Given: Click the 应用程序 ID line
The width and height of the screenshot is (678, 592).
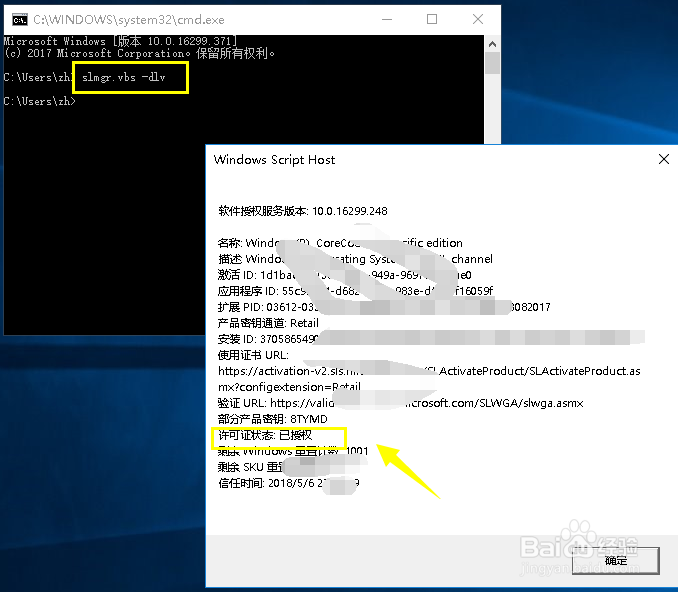Looking at the screenshot, I should (x=355, y=291).
